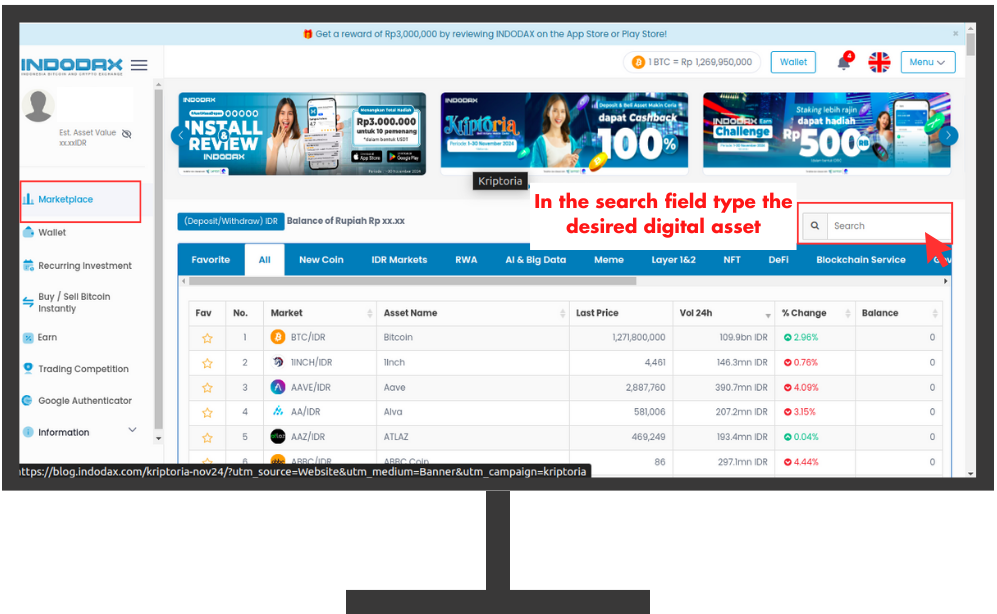
Task: Open the Install & Review banner
Action: point(302,133)
